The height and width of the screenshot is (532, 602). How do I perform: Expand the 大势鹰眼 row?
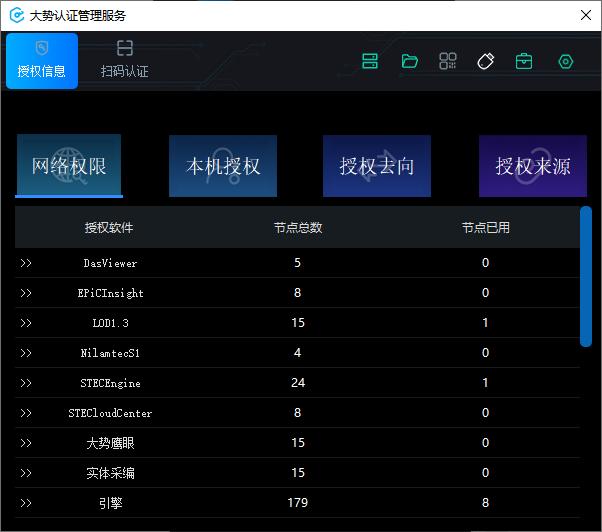pos(26,443)
